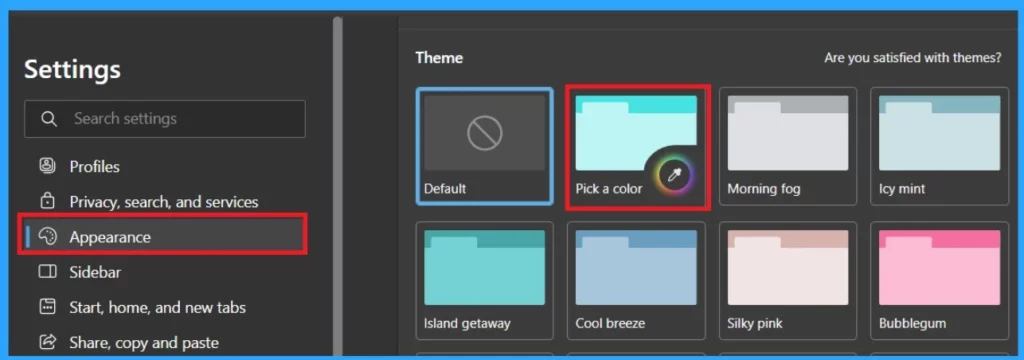Open Privacy, search, and services settings

point(165,201)
